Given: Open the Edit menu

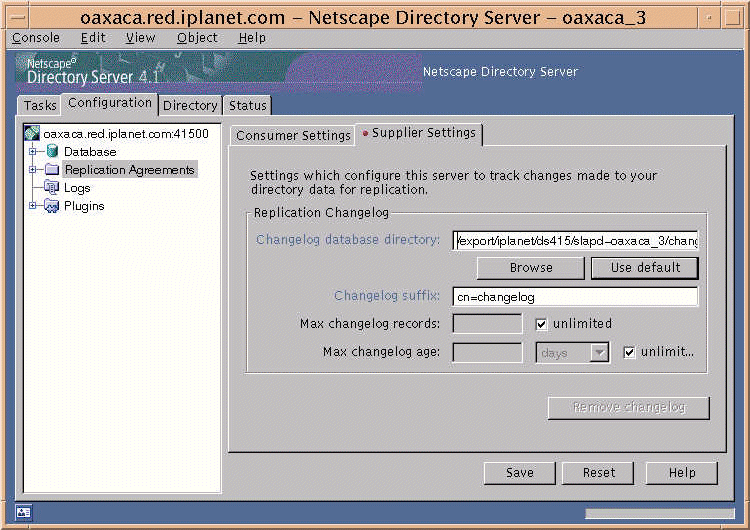Looking at the screenshot, I should click(93, 38).
